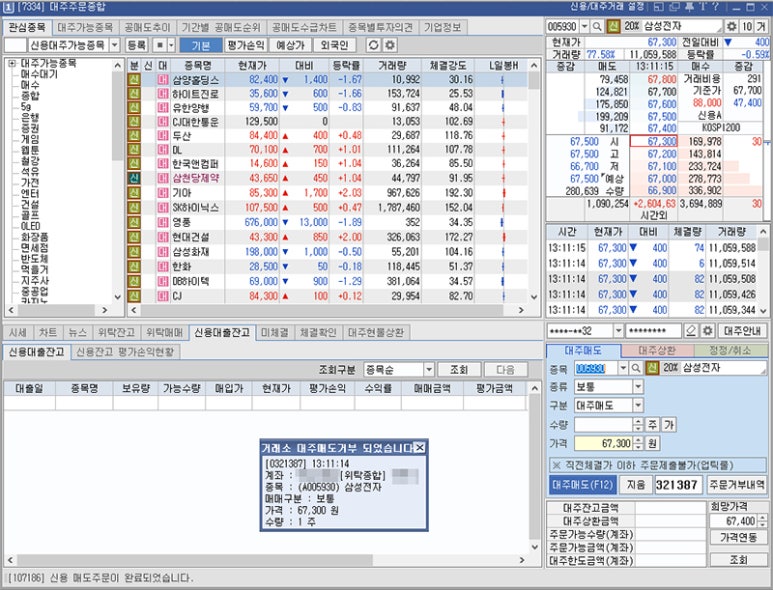The image size is (773, 590).
Task: Click 지움 clear button
Action: click(x=636, y=485)
